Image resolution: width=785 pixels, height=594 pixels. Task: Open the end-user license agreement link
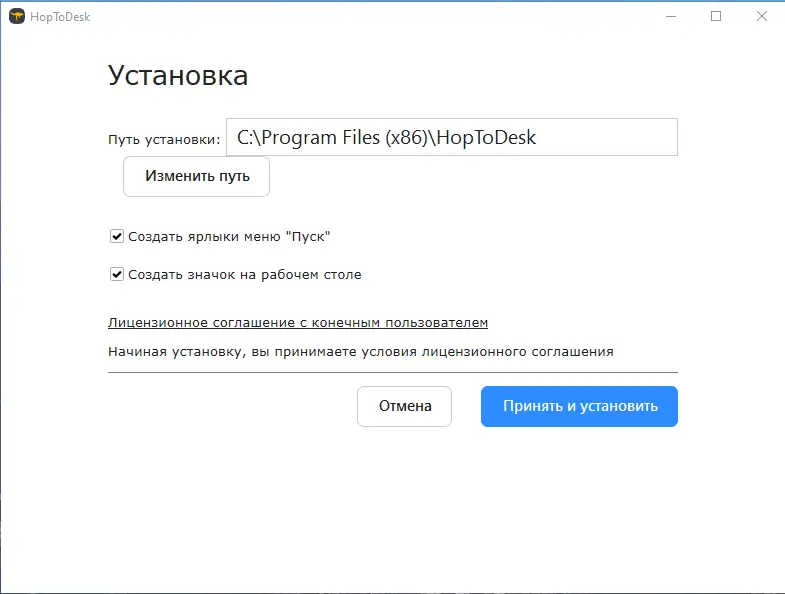click(297, 323)
